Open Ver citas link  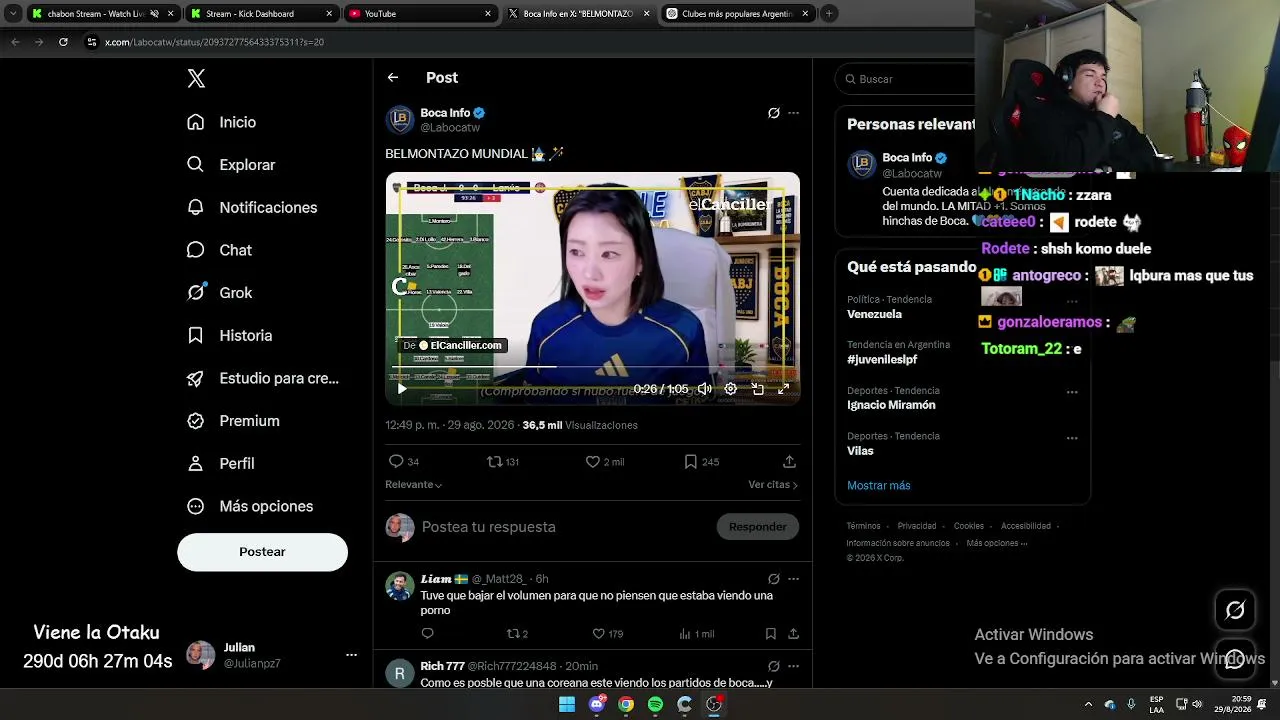[x=773, y=485]
